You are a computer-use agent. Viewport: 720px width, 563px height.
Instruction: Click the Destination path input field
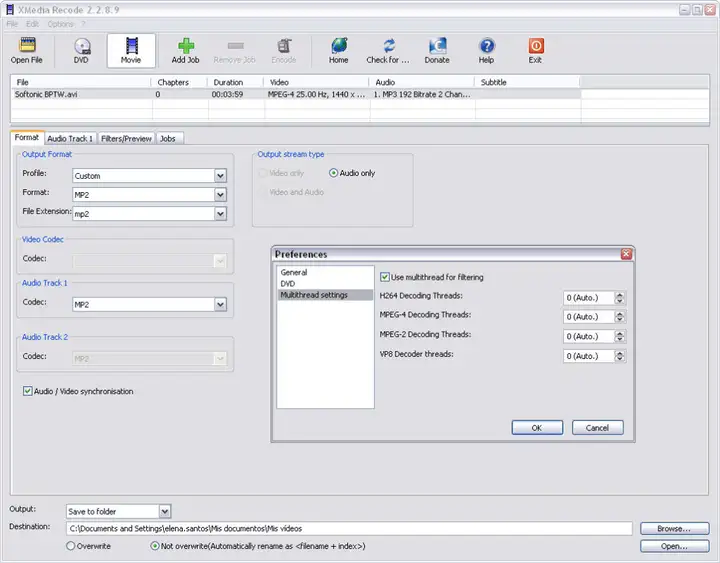click(349, 529)
